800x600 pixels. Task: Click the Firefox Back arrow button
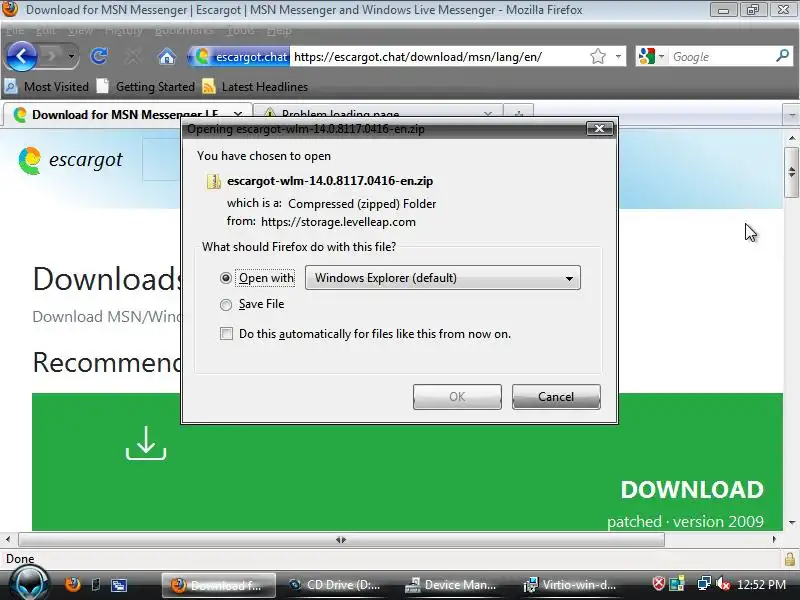point(21,56)
